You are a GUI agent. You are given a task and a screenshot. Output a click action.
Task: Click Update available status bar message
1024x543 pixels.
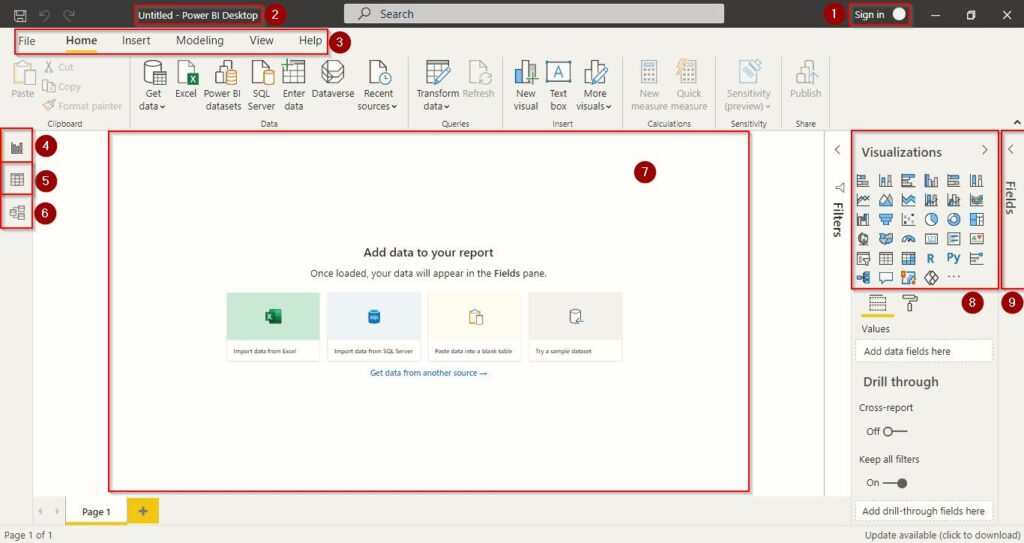coord(942,535)
